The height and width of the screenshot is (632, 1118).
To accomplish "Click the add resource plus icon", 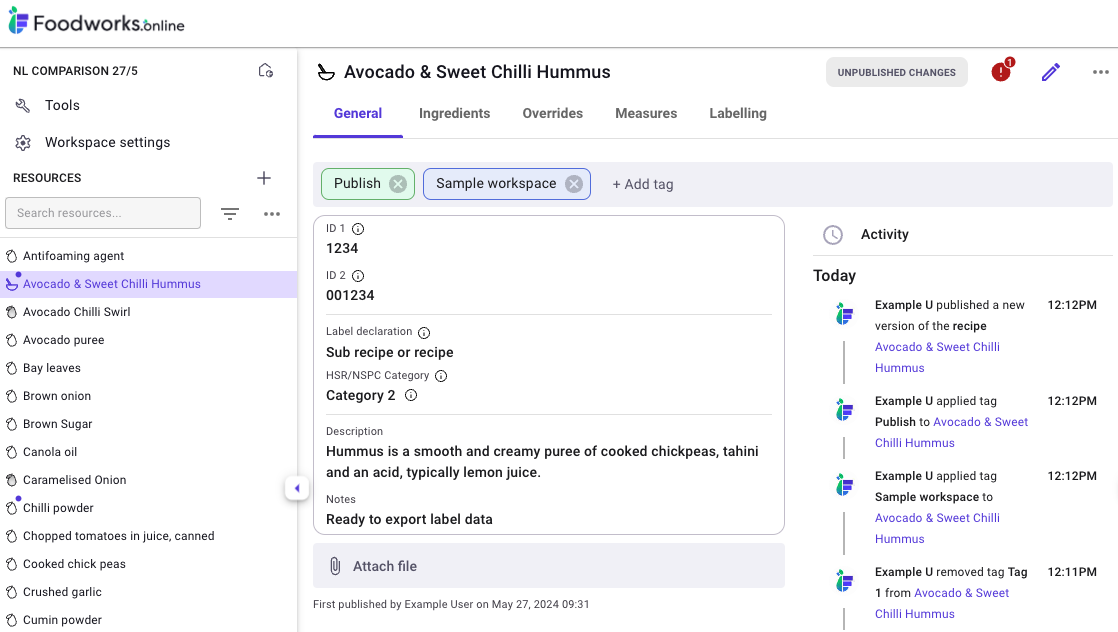I will click(x=264, y=178).
